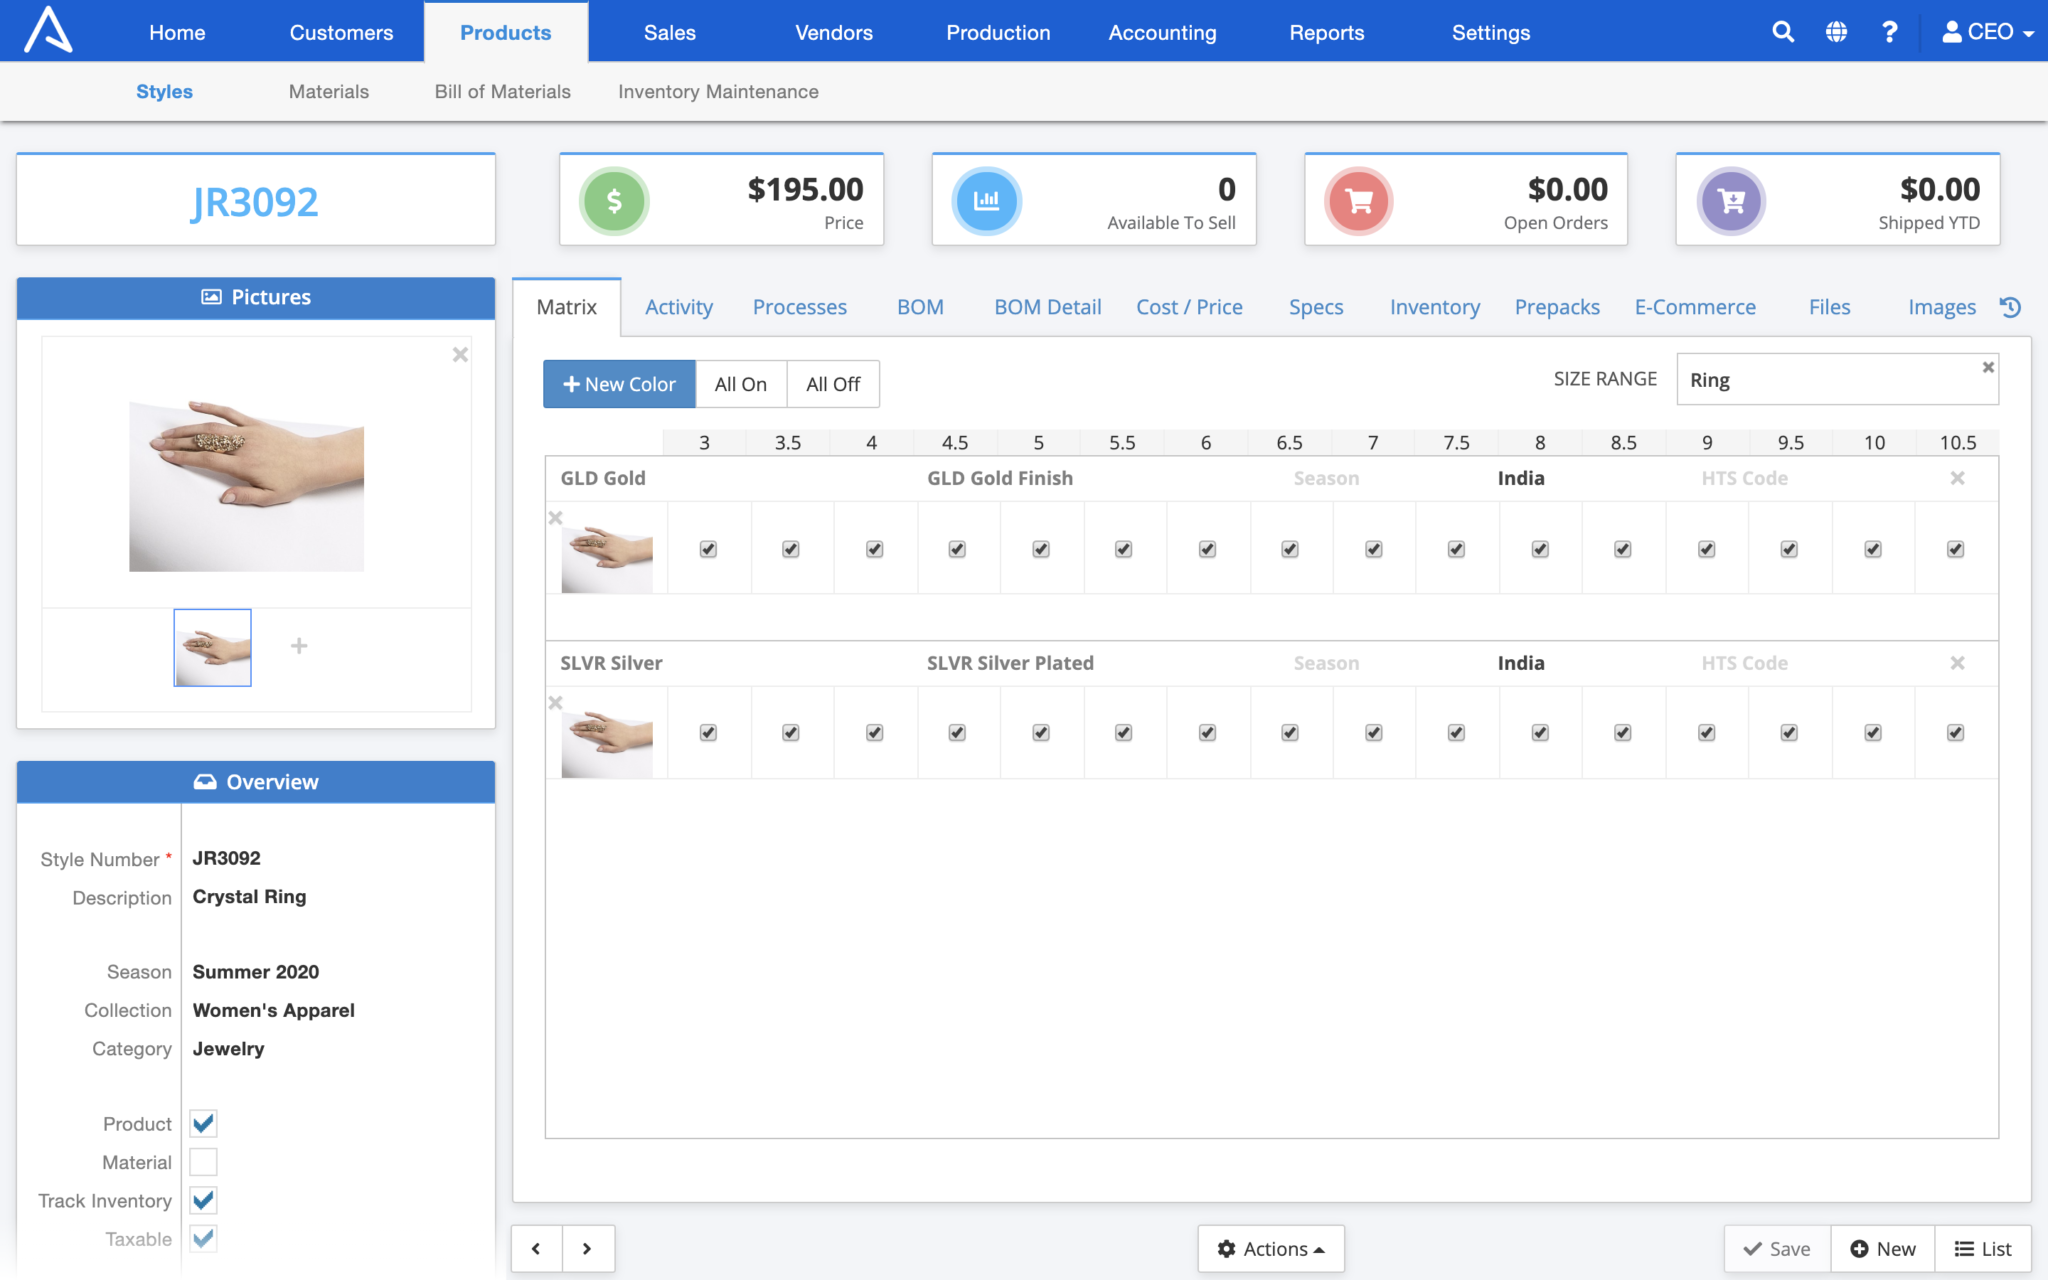Open the Bill of Materials section
This screenshot has width=2048, height=1280.
pyautogui.click(x=501, y=91)
